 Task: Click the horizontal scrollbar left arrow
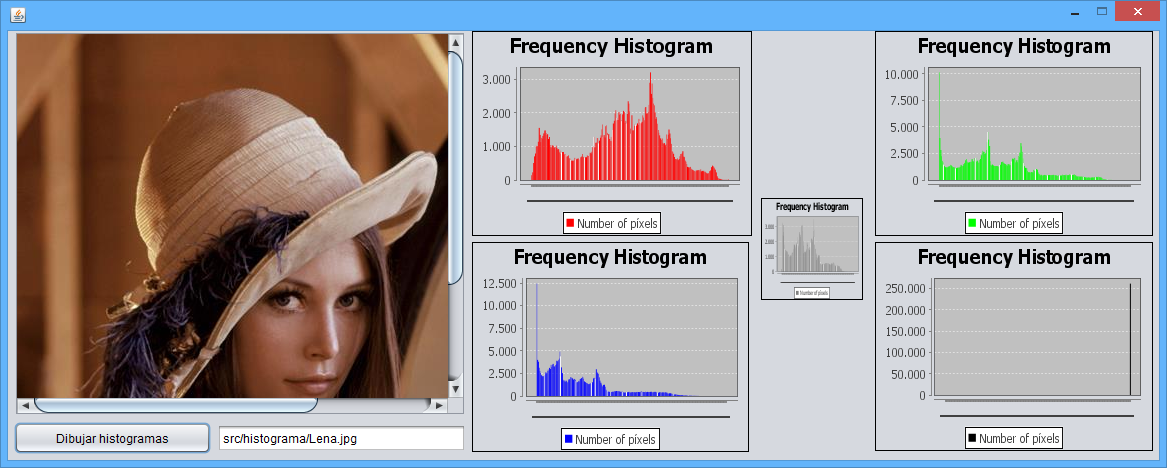25,406
